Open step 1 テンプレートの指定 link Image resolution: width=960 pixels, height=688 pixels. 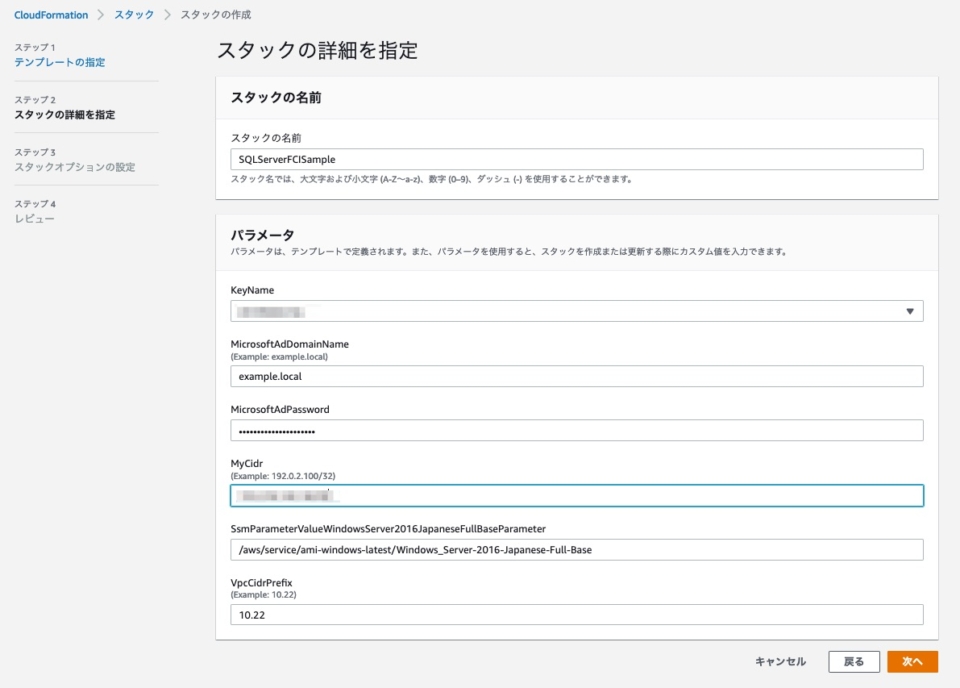(x=59, y=62)
